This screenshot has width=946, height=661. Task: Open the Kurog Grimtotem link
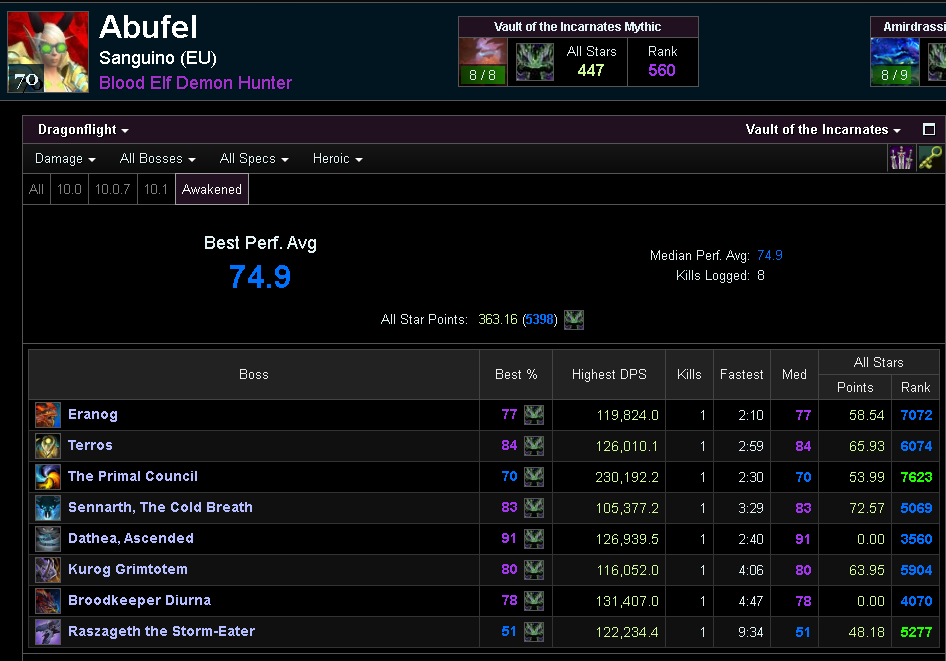pos(128,569)
